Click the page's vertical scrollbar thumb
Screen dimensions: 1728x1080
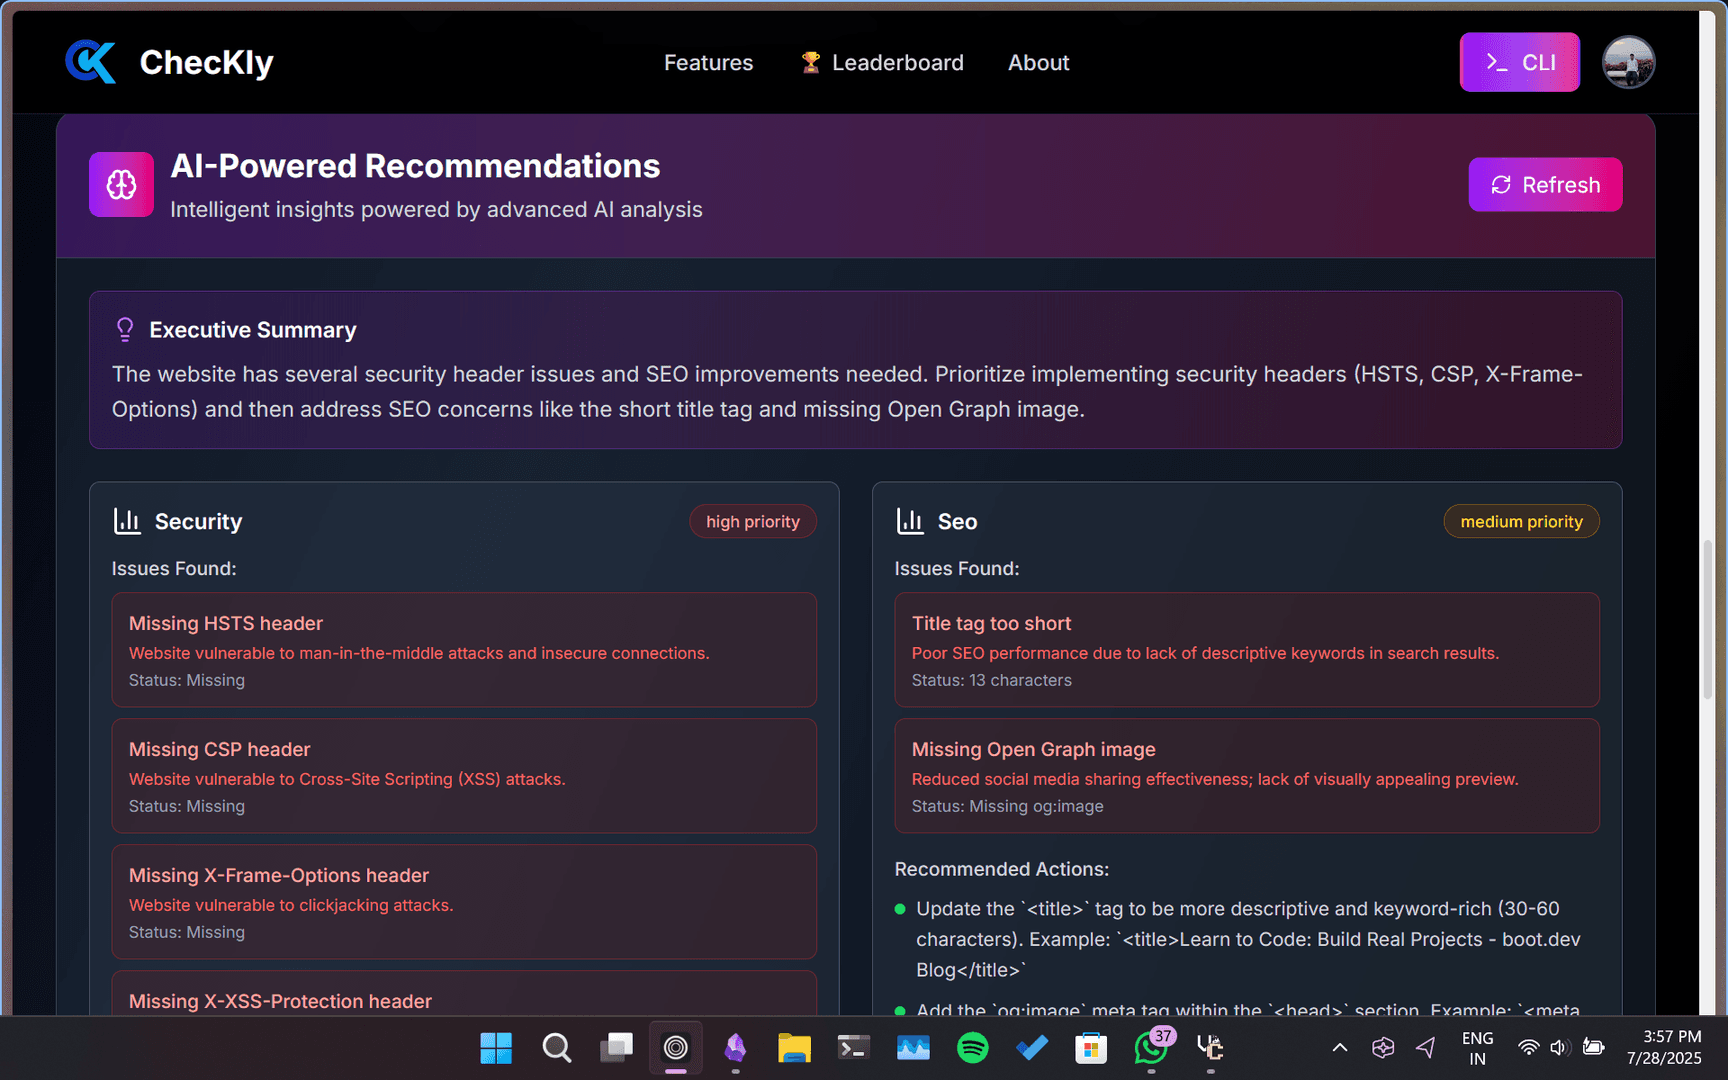1707,615
